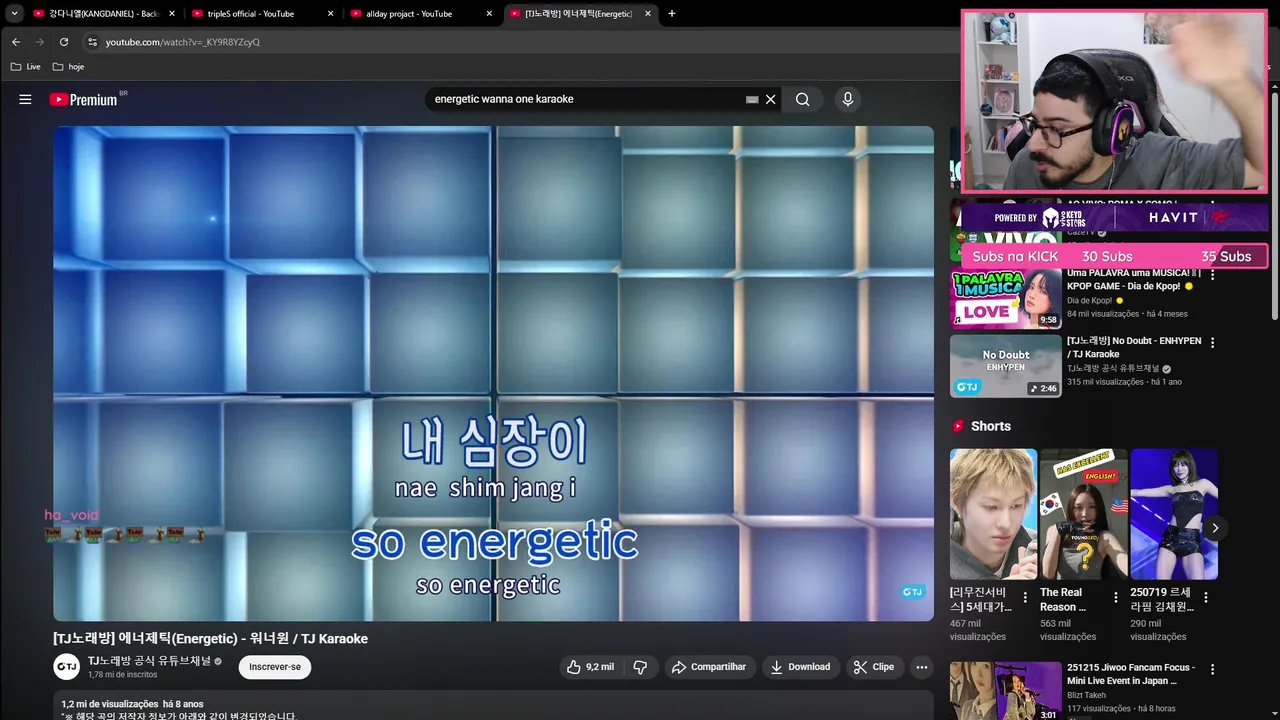Click the Compartilhar share button
This screenshot has height=720, width=1280.
tap(709, 667)
